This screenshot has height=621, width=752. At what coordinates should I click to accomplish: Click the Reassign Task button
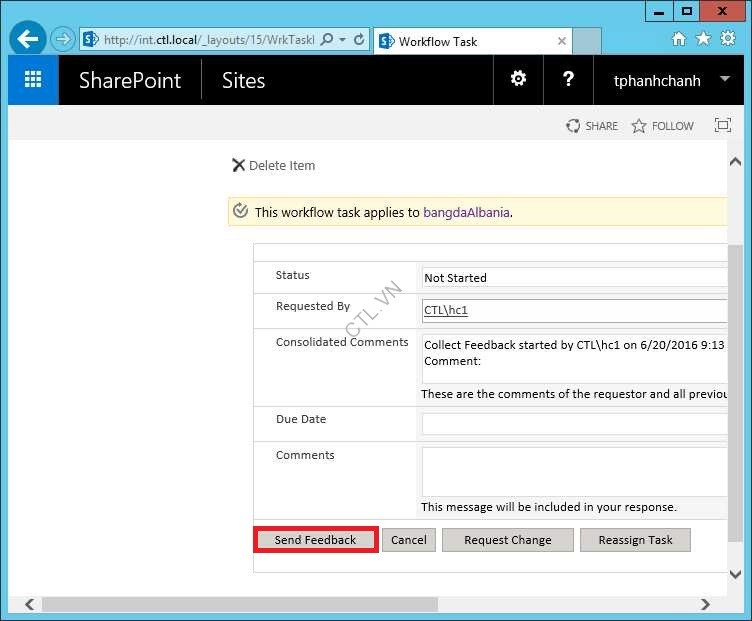pos(635,540)
